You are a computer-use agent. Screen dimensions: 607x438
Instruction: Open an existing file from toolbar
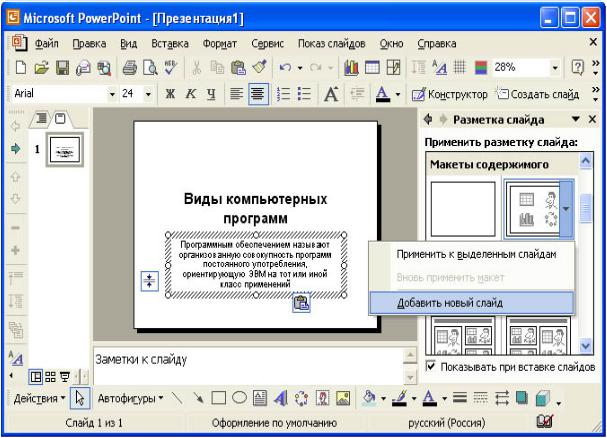pos(41,68)
